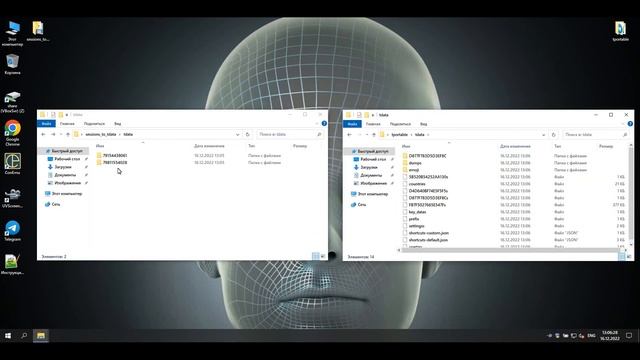Go up one level in right Explorer window
Viewport: 640px width, 360px height.
pyautogui.click(x=374, y=135)
